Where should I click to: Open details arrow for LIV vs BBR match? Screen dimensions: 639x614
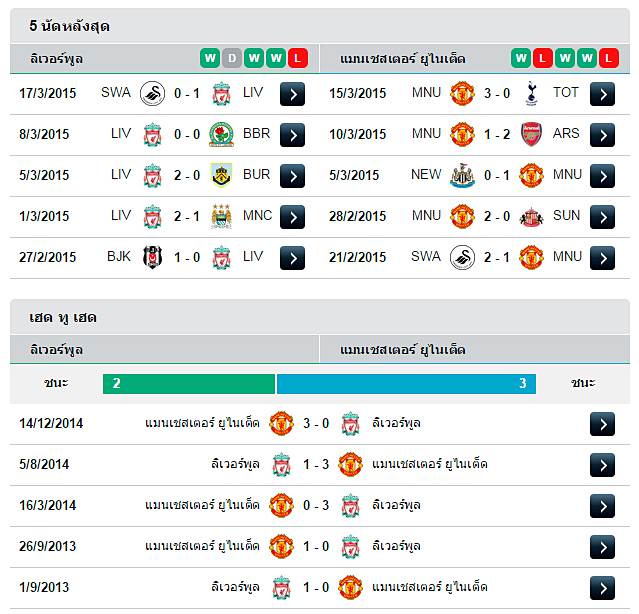(292, 135)
